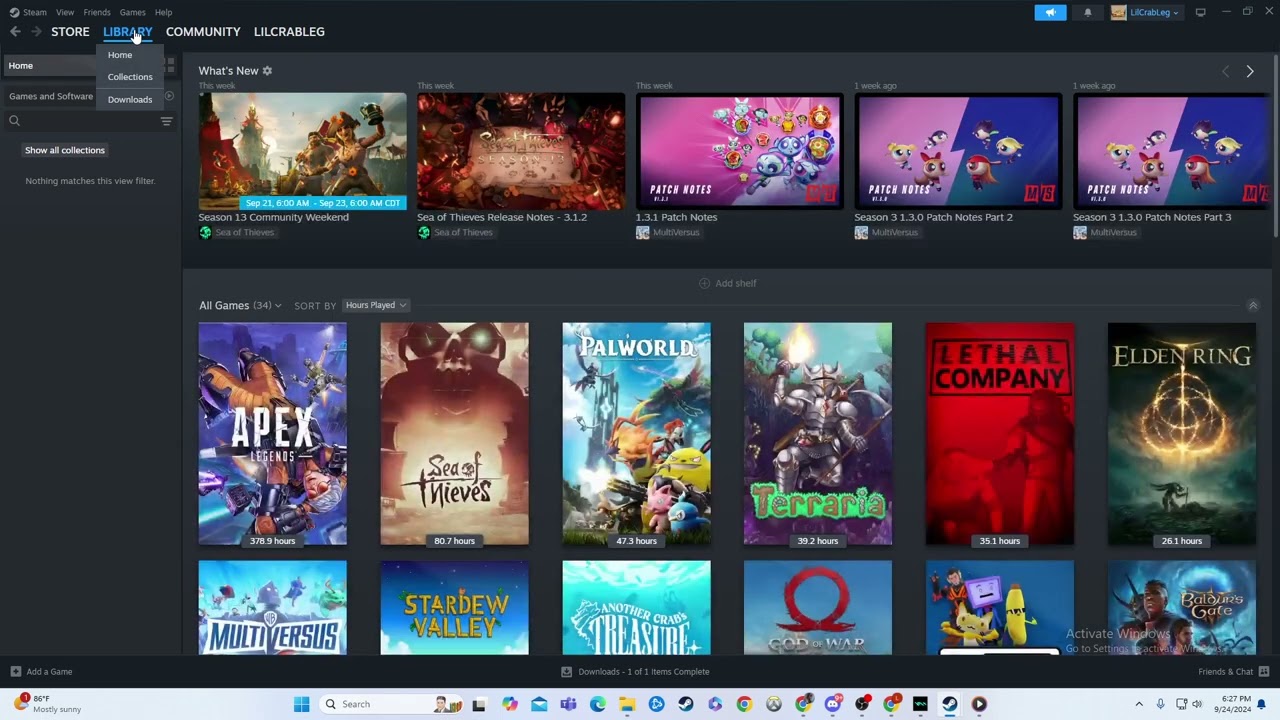
Task: Open Microsoft Teams from taskbar
Action: pos(568,704)
